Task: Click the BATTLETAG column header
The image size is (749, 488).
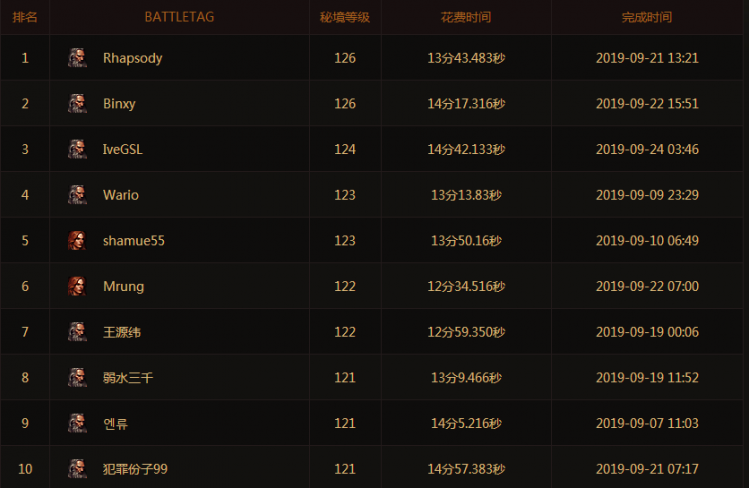Action: tap(179, 17)
